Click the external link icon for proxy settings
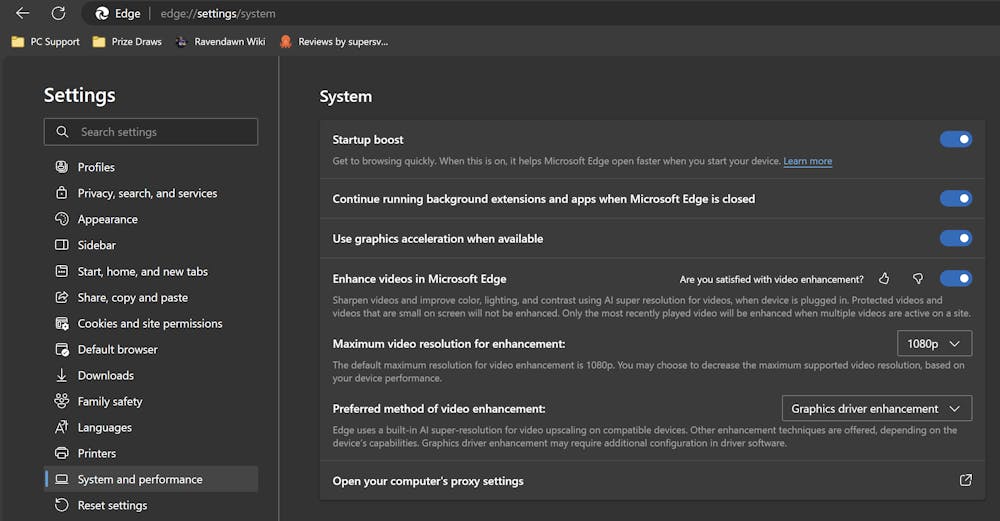The width and height of the screenshot is (1000, 521). 965,481
